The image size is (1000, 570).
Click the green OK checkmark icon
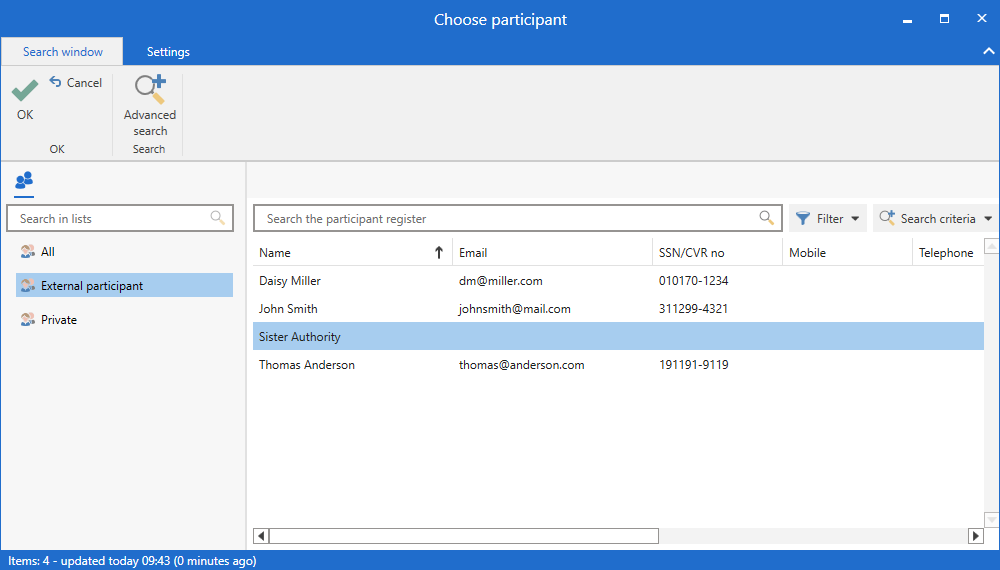pyautogui.click(x=25, y=92)
